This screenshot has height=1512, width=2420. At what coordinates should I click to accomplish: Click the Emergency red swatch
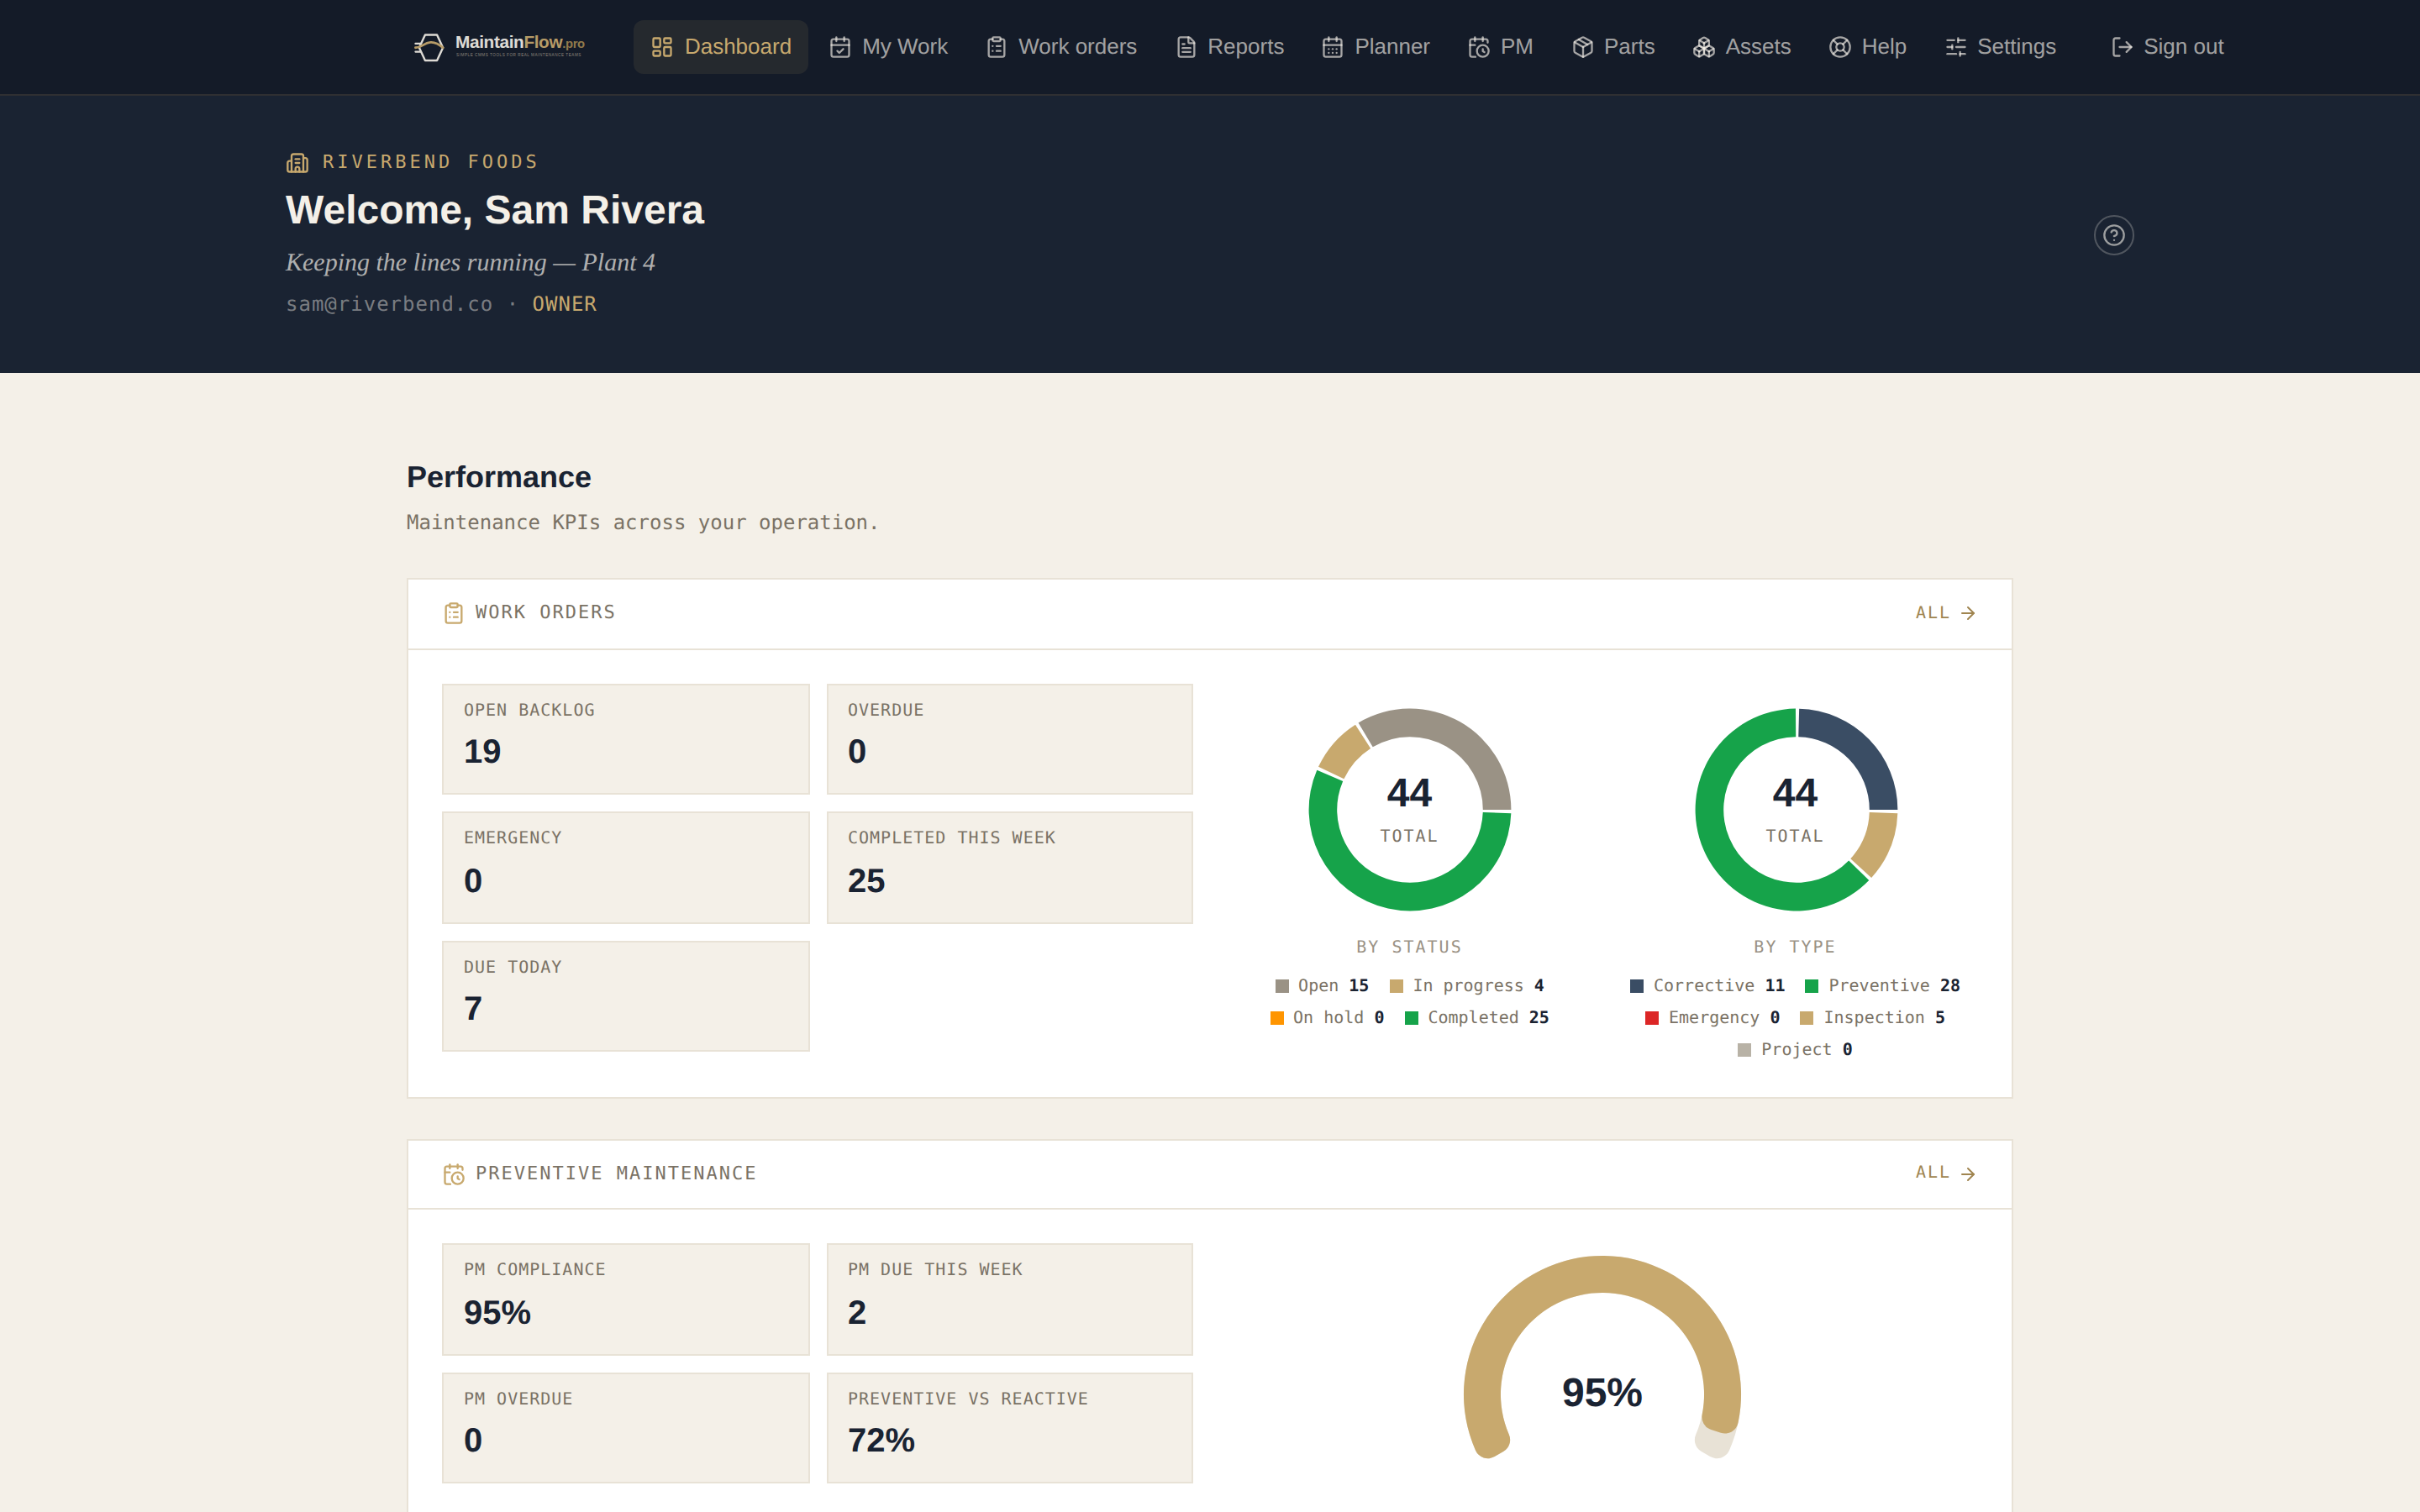(x=1652, y=1018)
